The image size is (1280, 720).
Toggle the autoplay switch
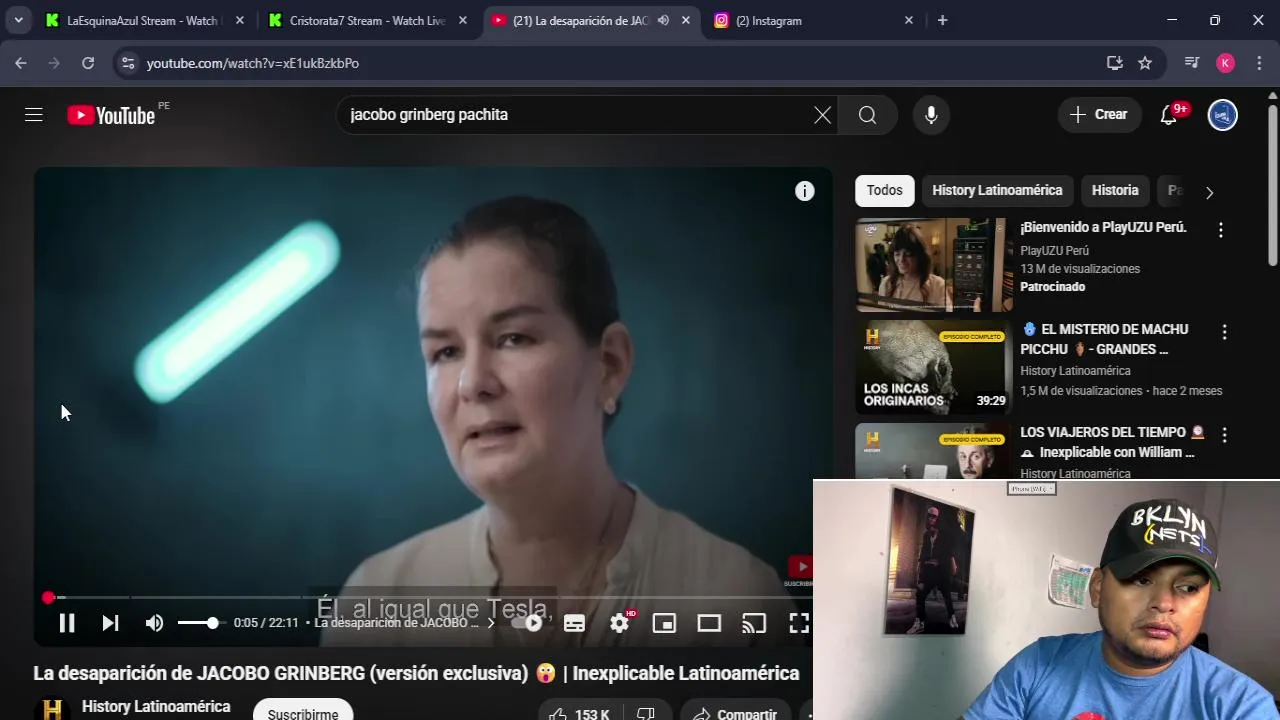(526, 623)
